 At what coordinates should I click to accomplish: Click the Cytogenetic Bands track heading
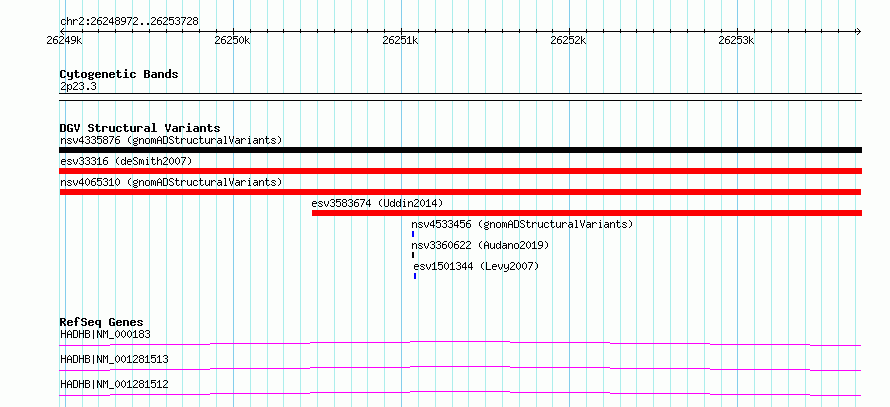(119, 74)
